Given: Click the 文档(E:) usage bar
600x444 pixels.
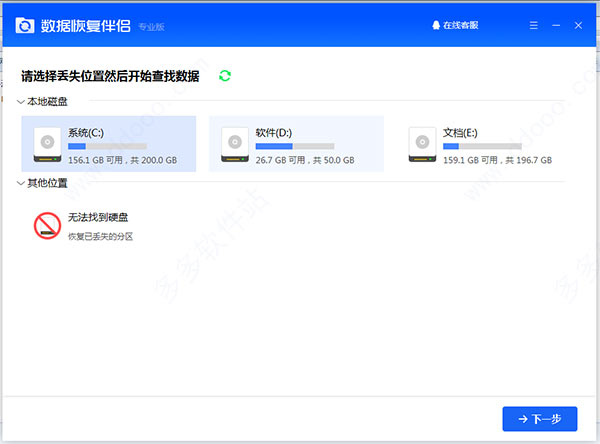Looking at the screenshot, I should tap(482, 146).
